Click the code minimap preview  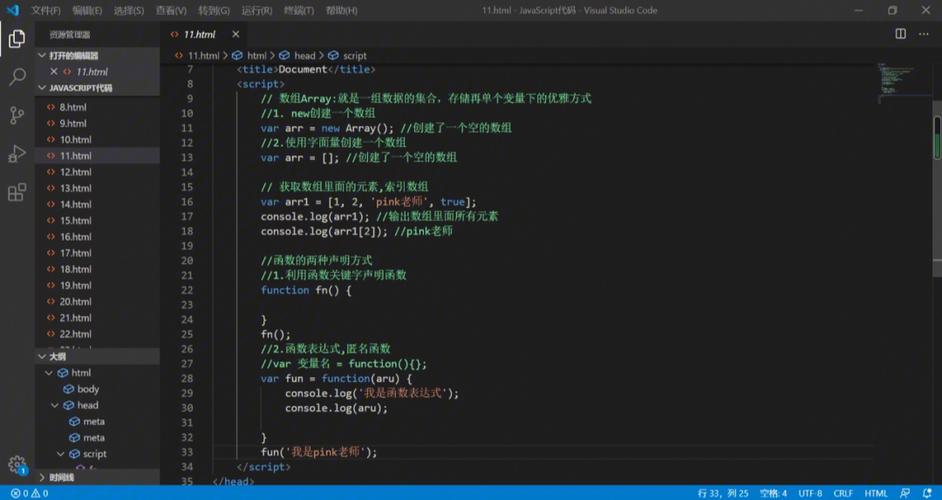tap(898, 81)
